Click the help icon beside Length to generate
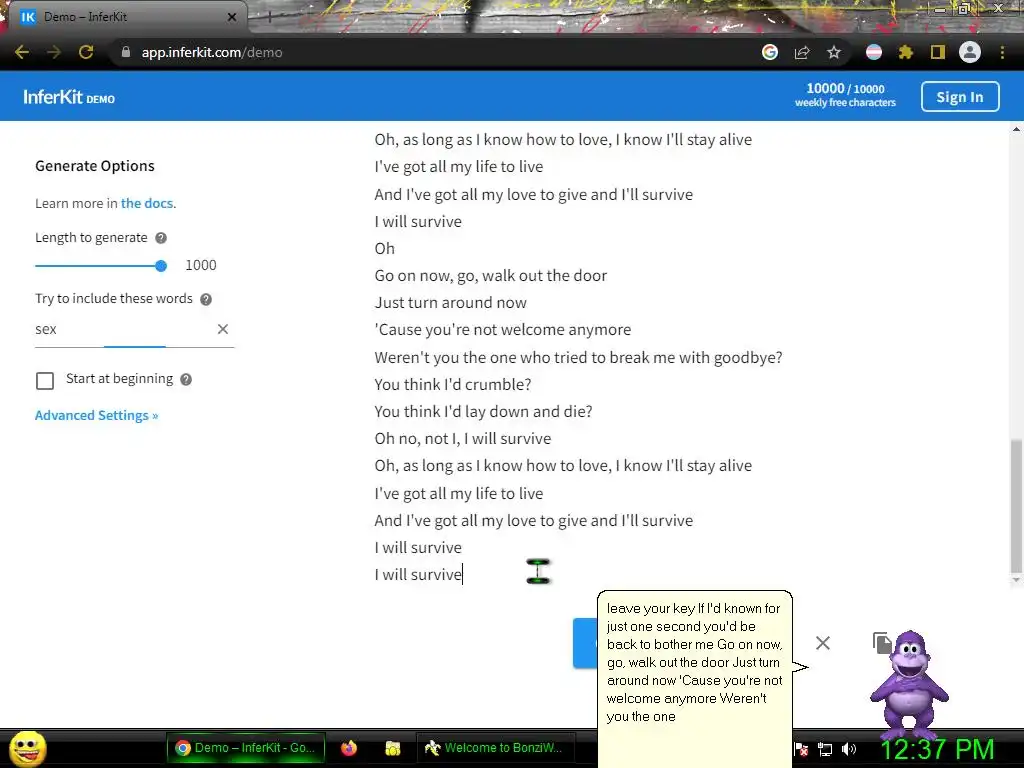Viewport: 1024px width, 768px height. point(161,238)
